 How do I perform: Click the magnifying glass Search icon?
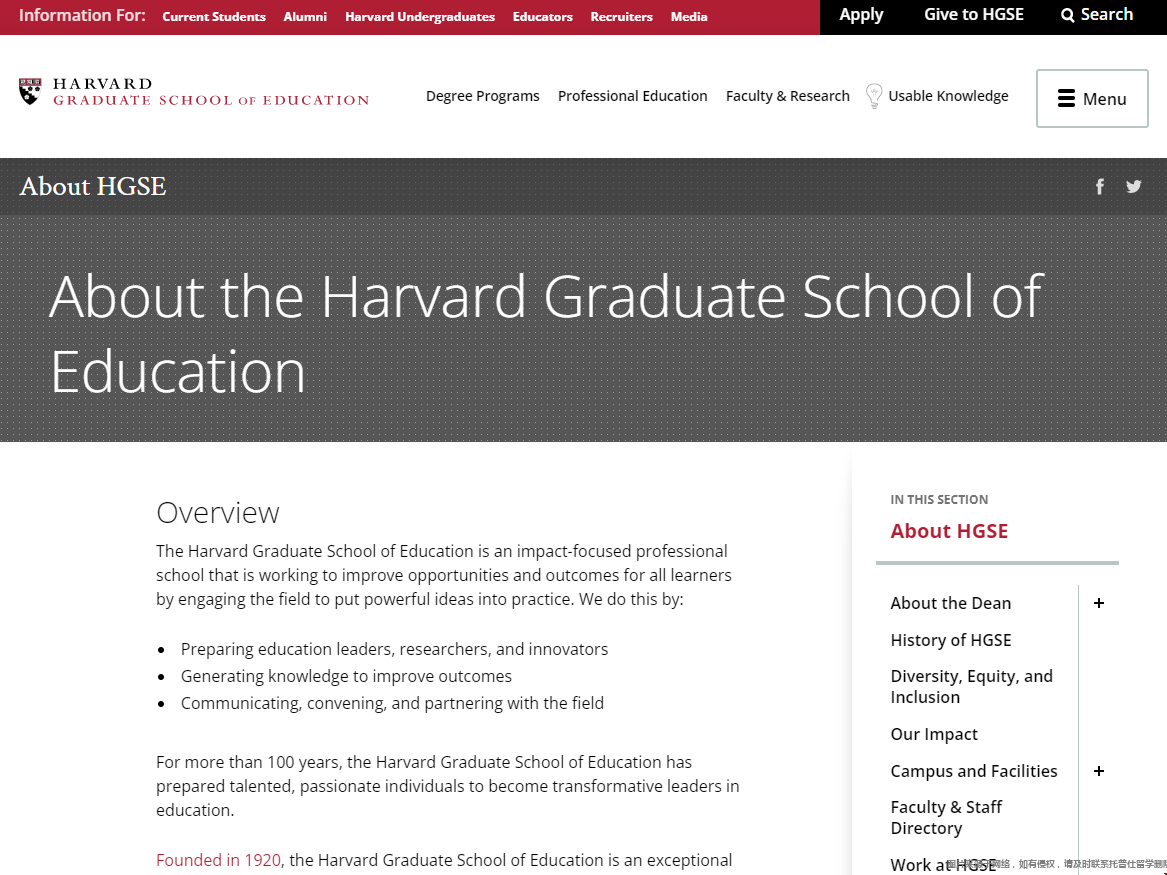[1068, 15]
